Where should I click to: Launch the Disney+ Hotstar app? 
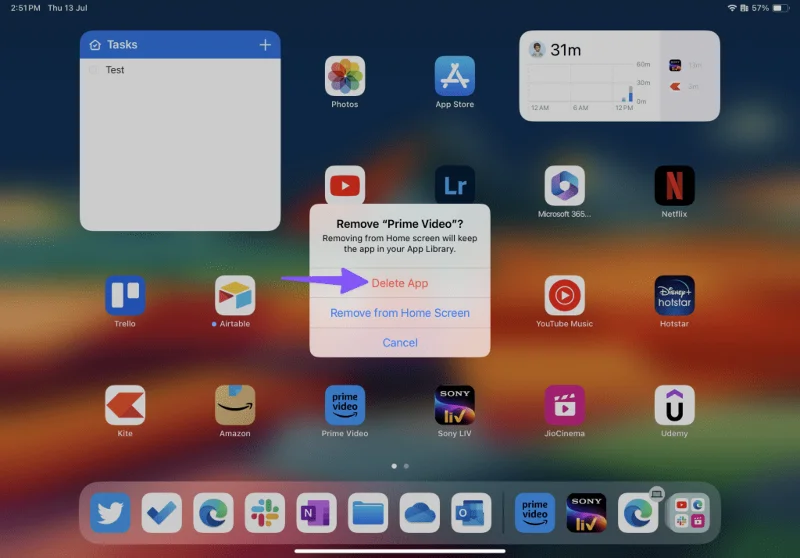(x=674, y=295)
